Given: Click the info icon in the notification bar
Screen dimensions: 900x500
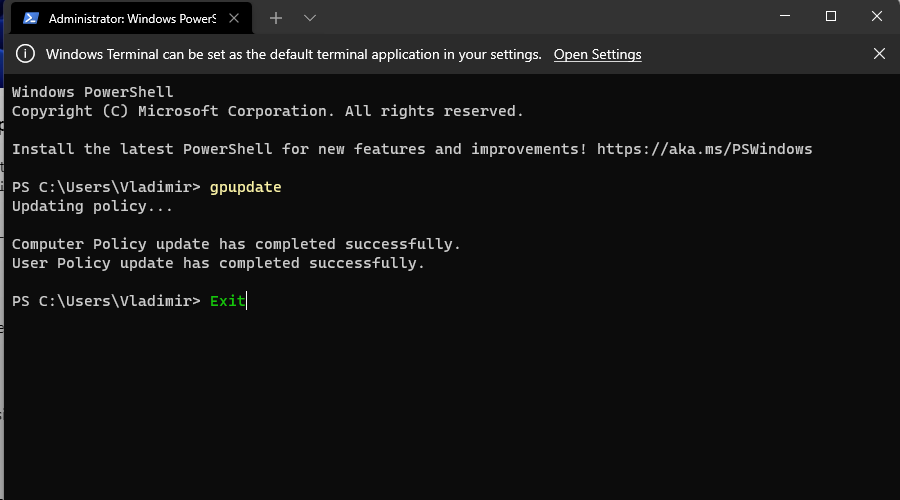Looking at the screenshot, I should (25, 54).
